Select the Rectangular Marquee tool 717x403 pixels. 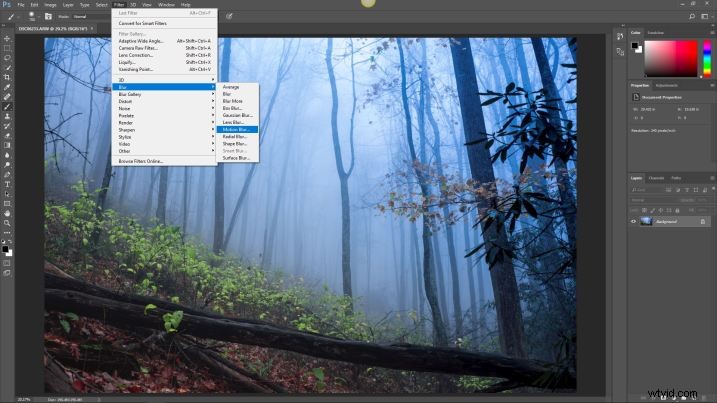point(7,48)
